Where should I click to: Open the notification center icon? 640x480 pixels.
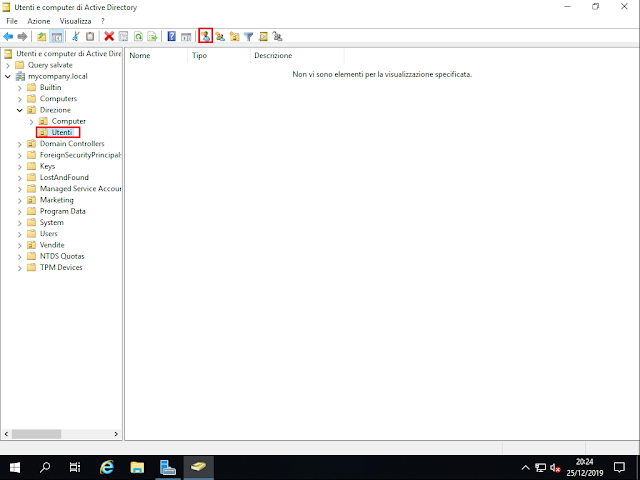pos(619,468)
